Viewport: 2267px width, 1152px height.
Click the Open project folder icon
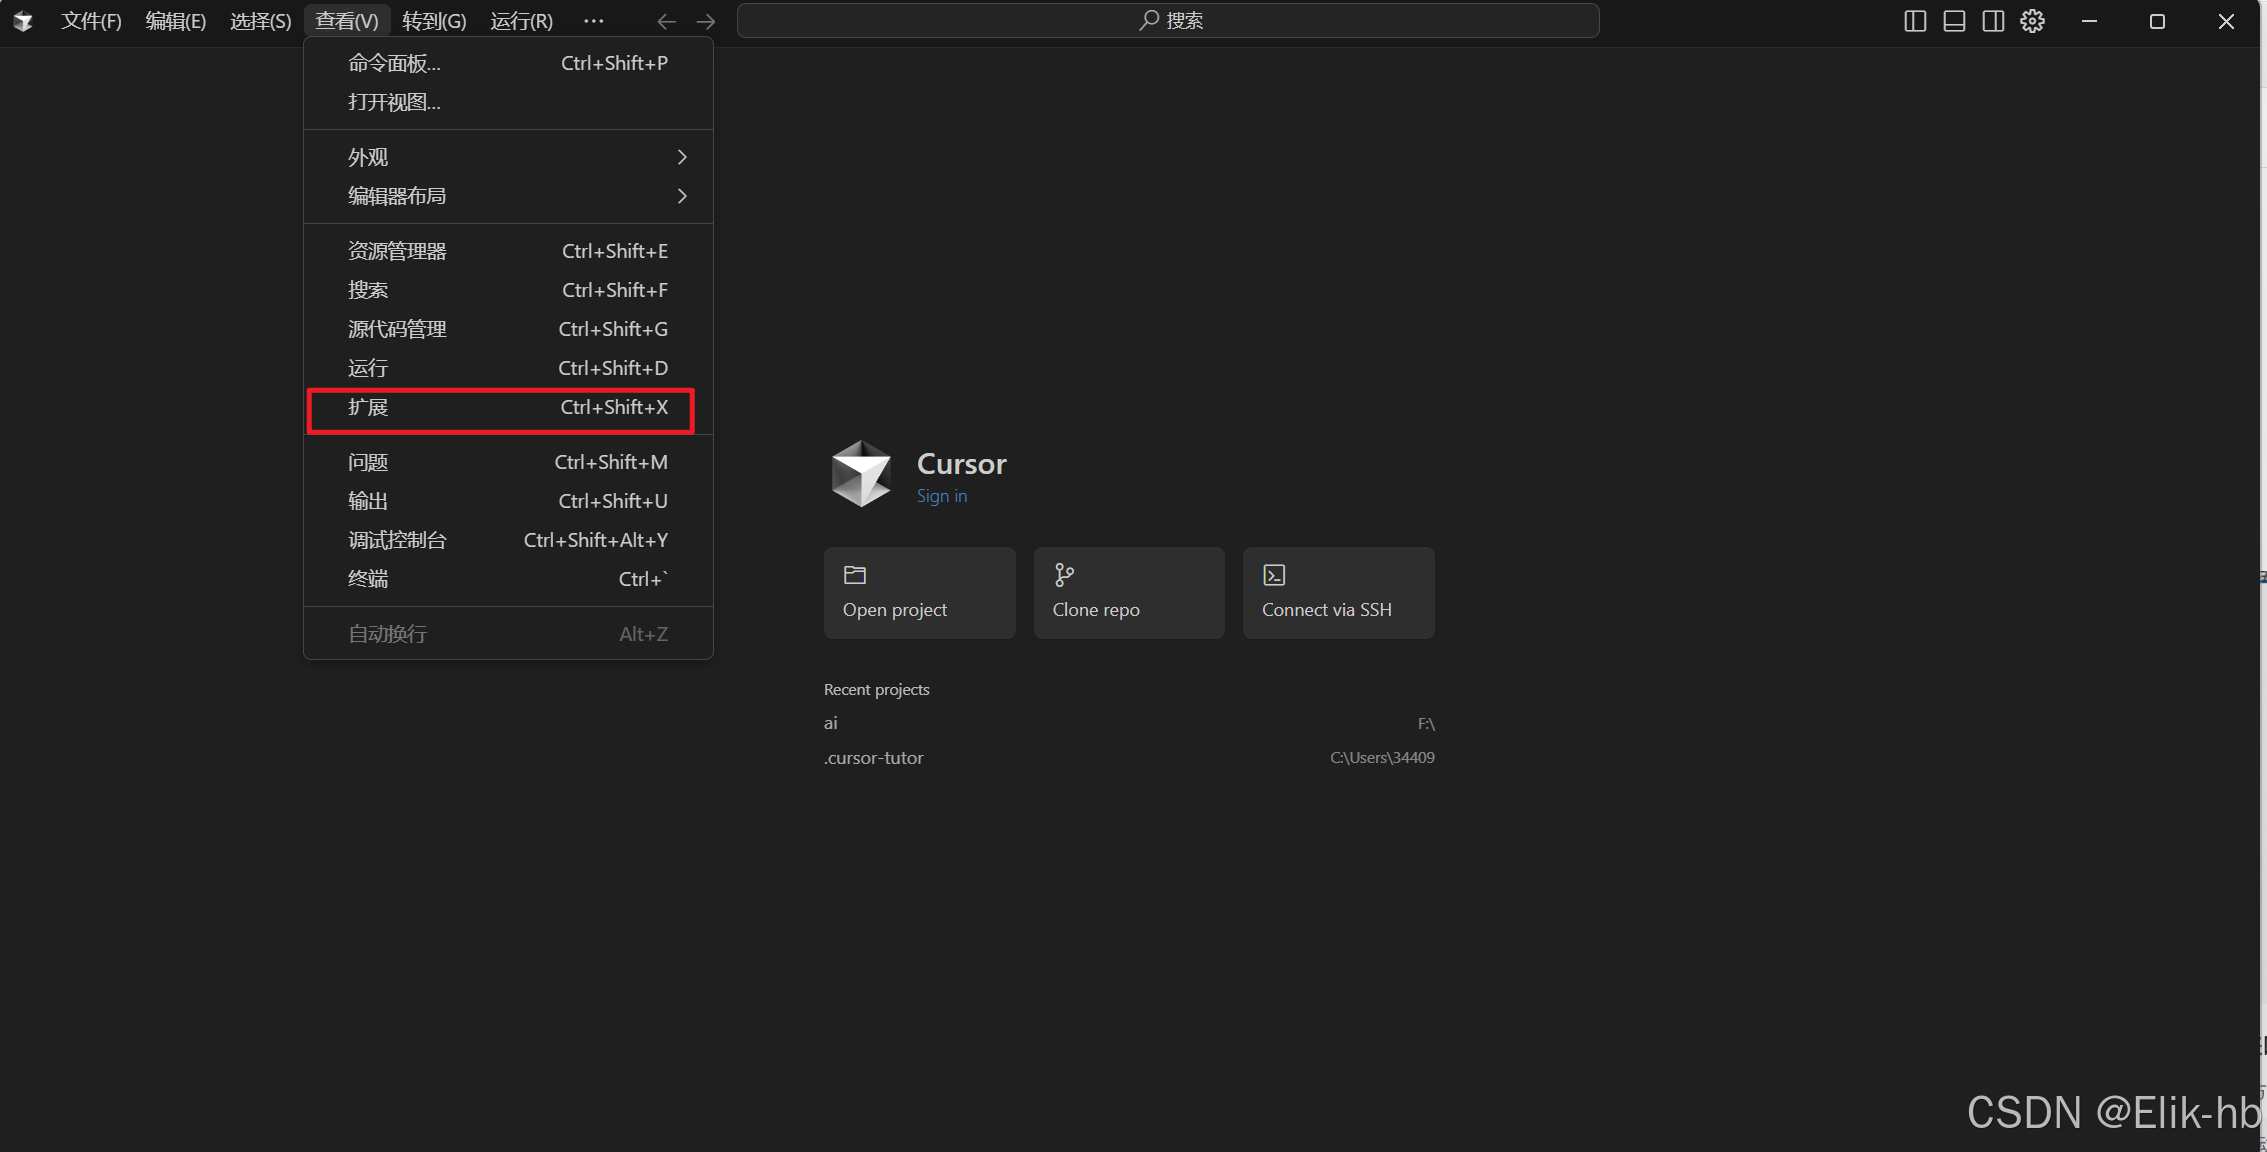[855, 575]
